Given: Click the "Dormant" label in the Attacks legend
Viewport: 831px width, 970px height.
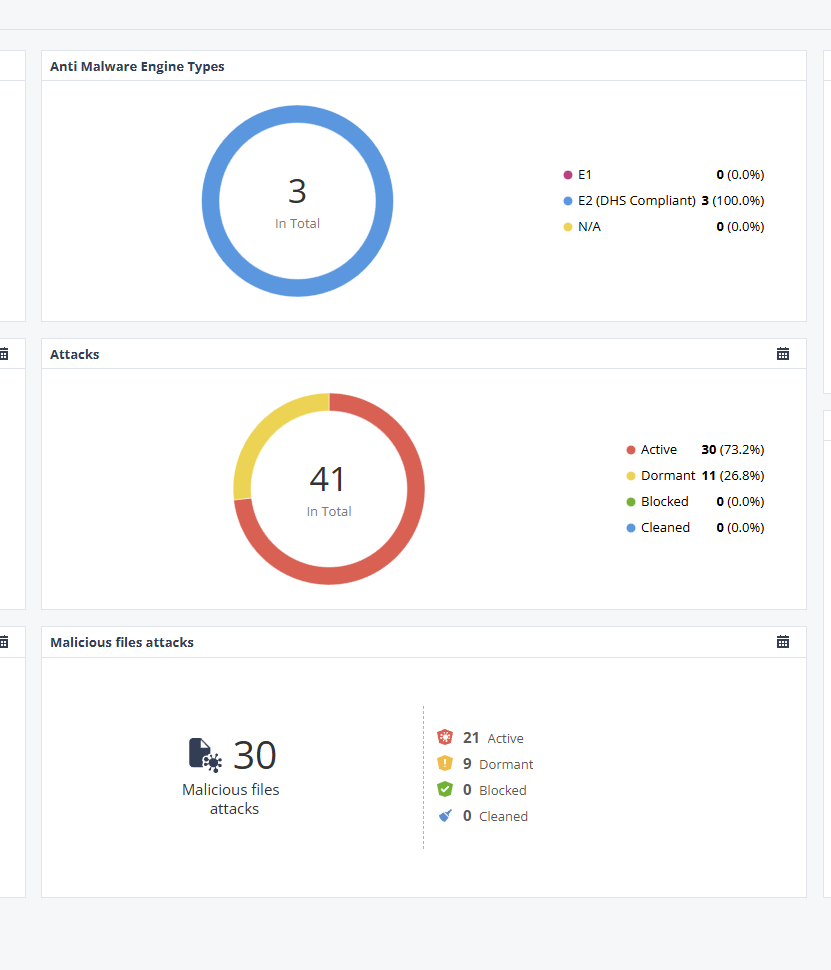Looking at the screenshot, I should click(668, 475).
